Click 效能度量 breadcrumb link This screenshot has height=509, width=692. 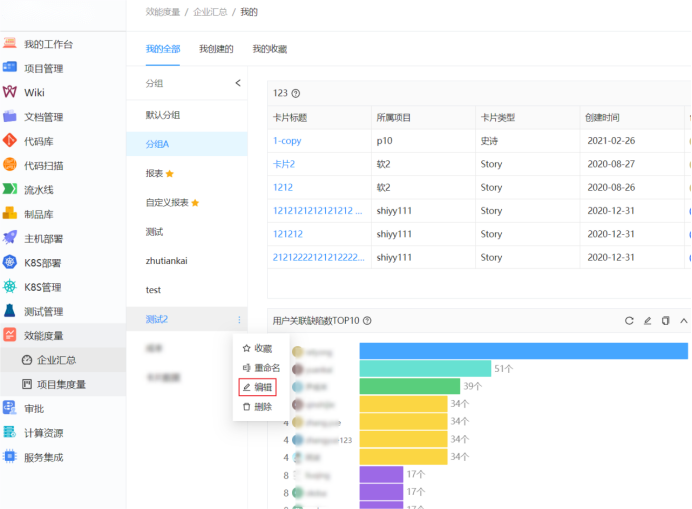[163, 12]
